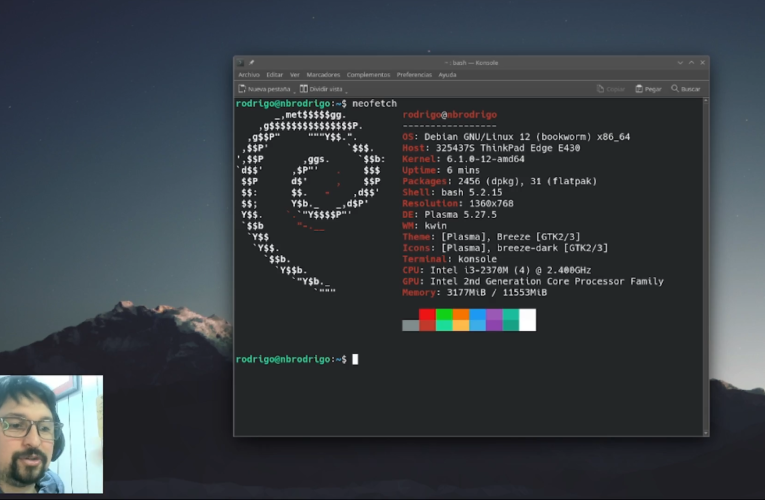Open the Editar menu

coord(274,75)
